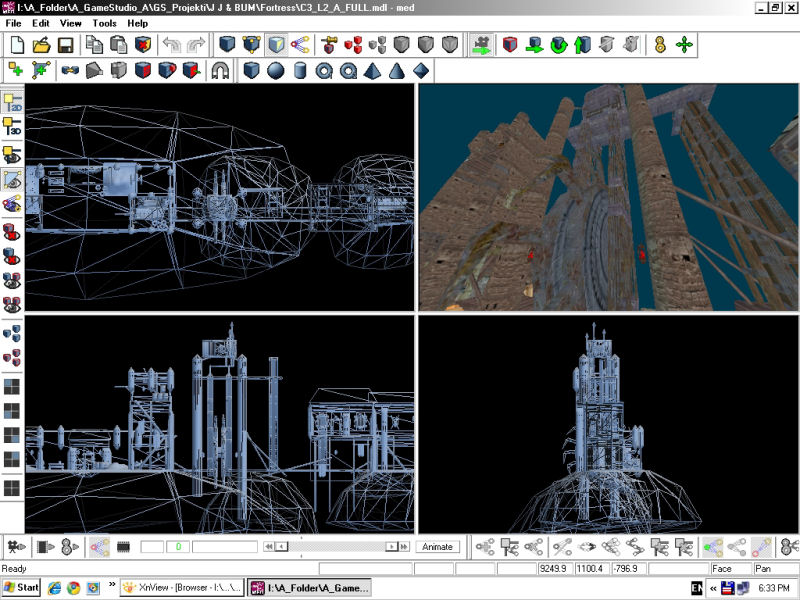
Task: Click the Paste icon in the toolbar
Action: [x=118, y=45]
